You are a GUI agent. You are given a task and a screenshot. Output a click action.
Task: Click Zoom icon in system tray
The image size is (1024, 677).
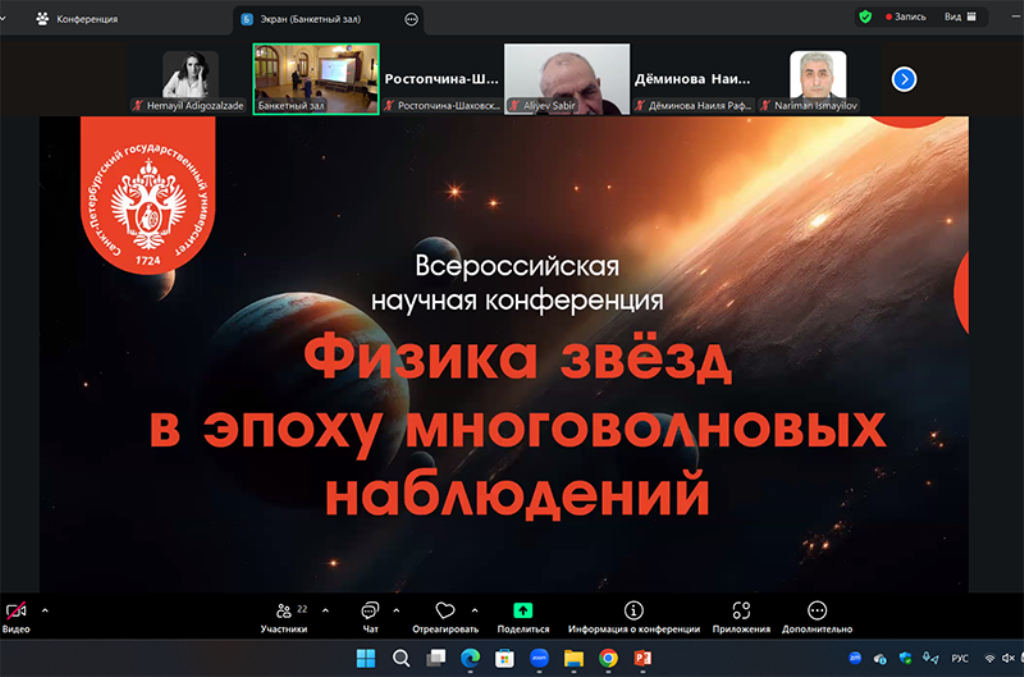click(855, 658)
